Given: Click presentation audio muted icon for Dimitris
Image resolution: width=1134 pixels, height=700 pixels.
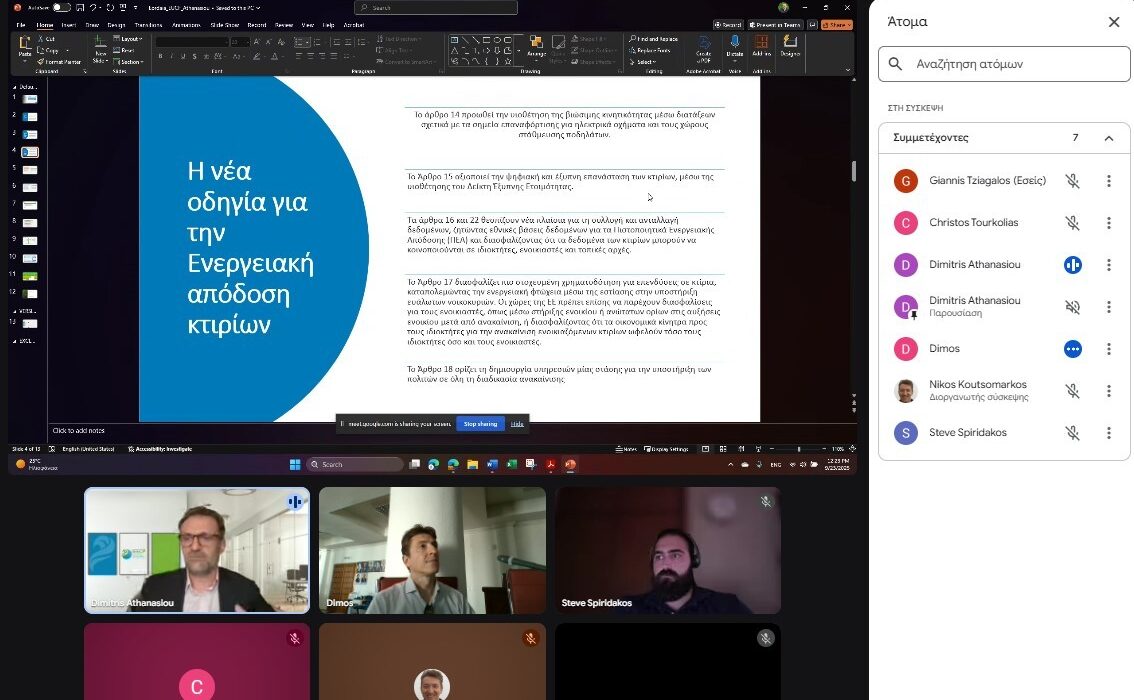Looking at the screenshot, I should [x=1072, y=307].
